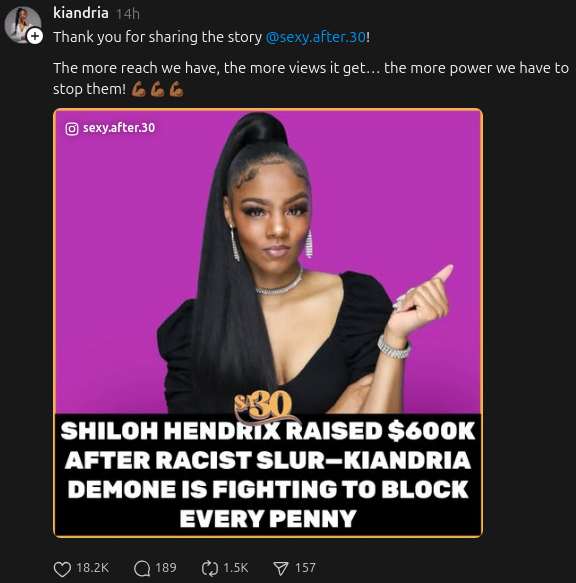The width and height of the screenshot is (576, 583).
Task: Open the attached purple image full size
Action: click(268, 323)
